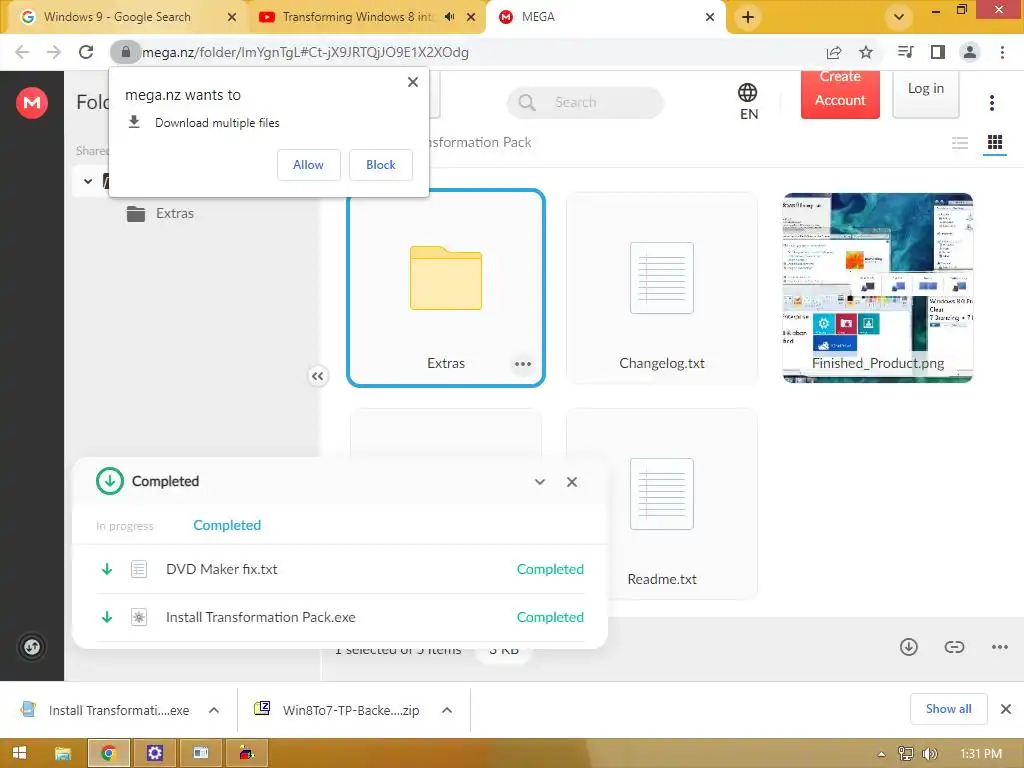Viewport: 1024px width, 768px height.
Task: Open Chrome side panel icon
Action: pos(938,52)
